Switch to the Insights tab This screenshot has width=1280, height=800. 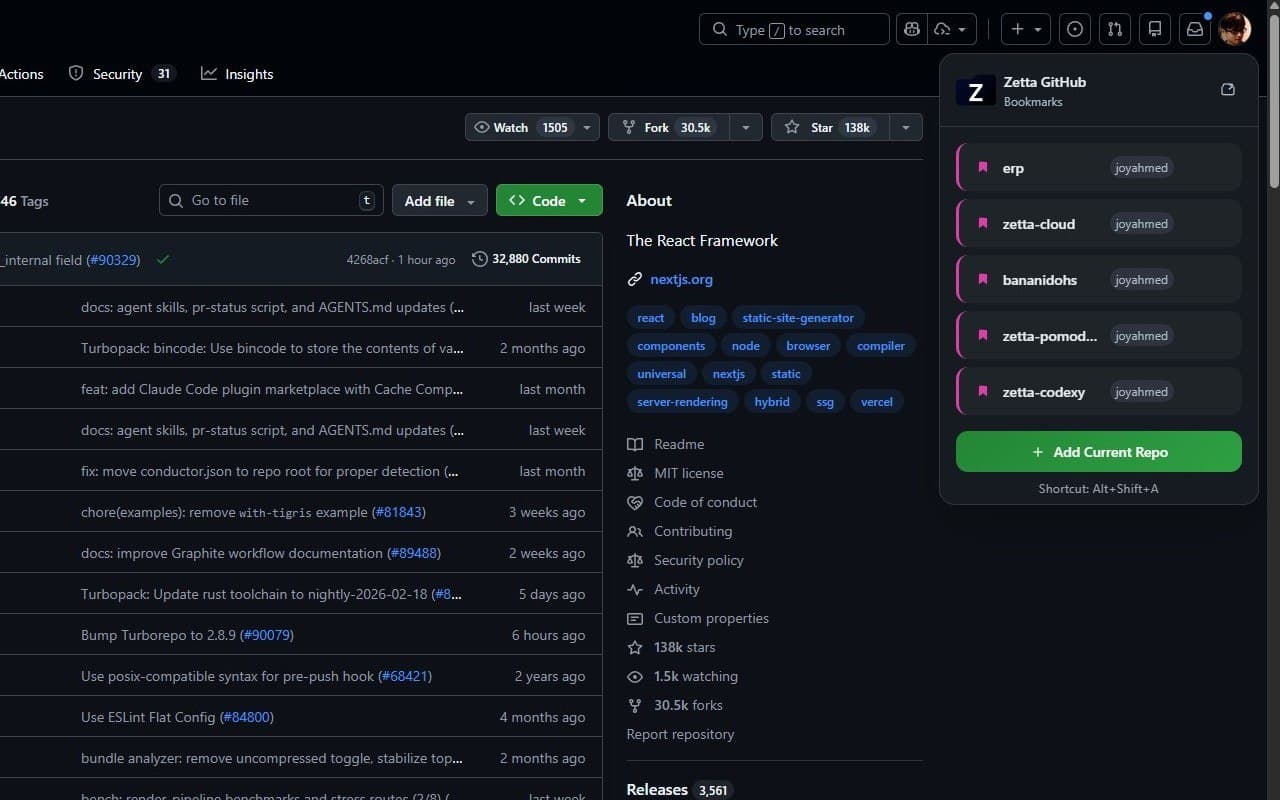tap(237, 74)
